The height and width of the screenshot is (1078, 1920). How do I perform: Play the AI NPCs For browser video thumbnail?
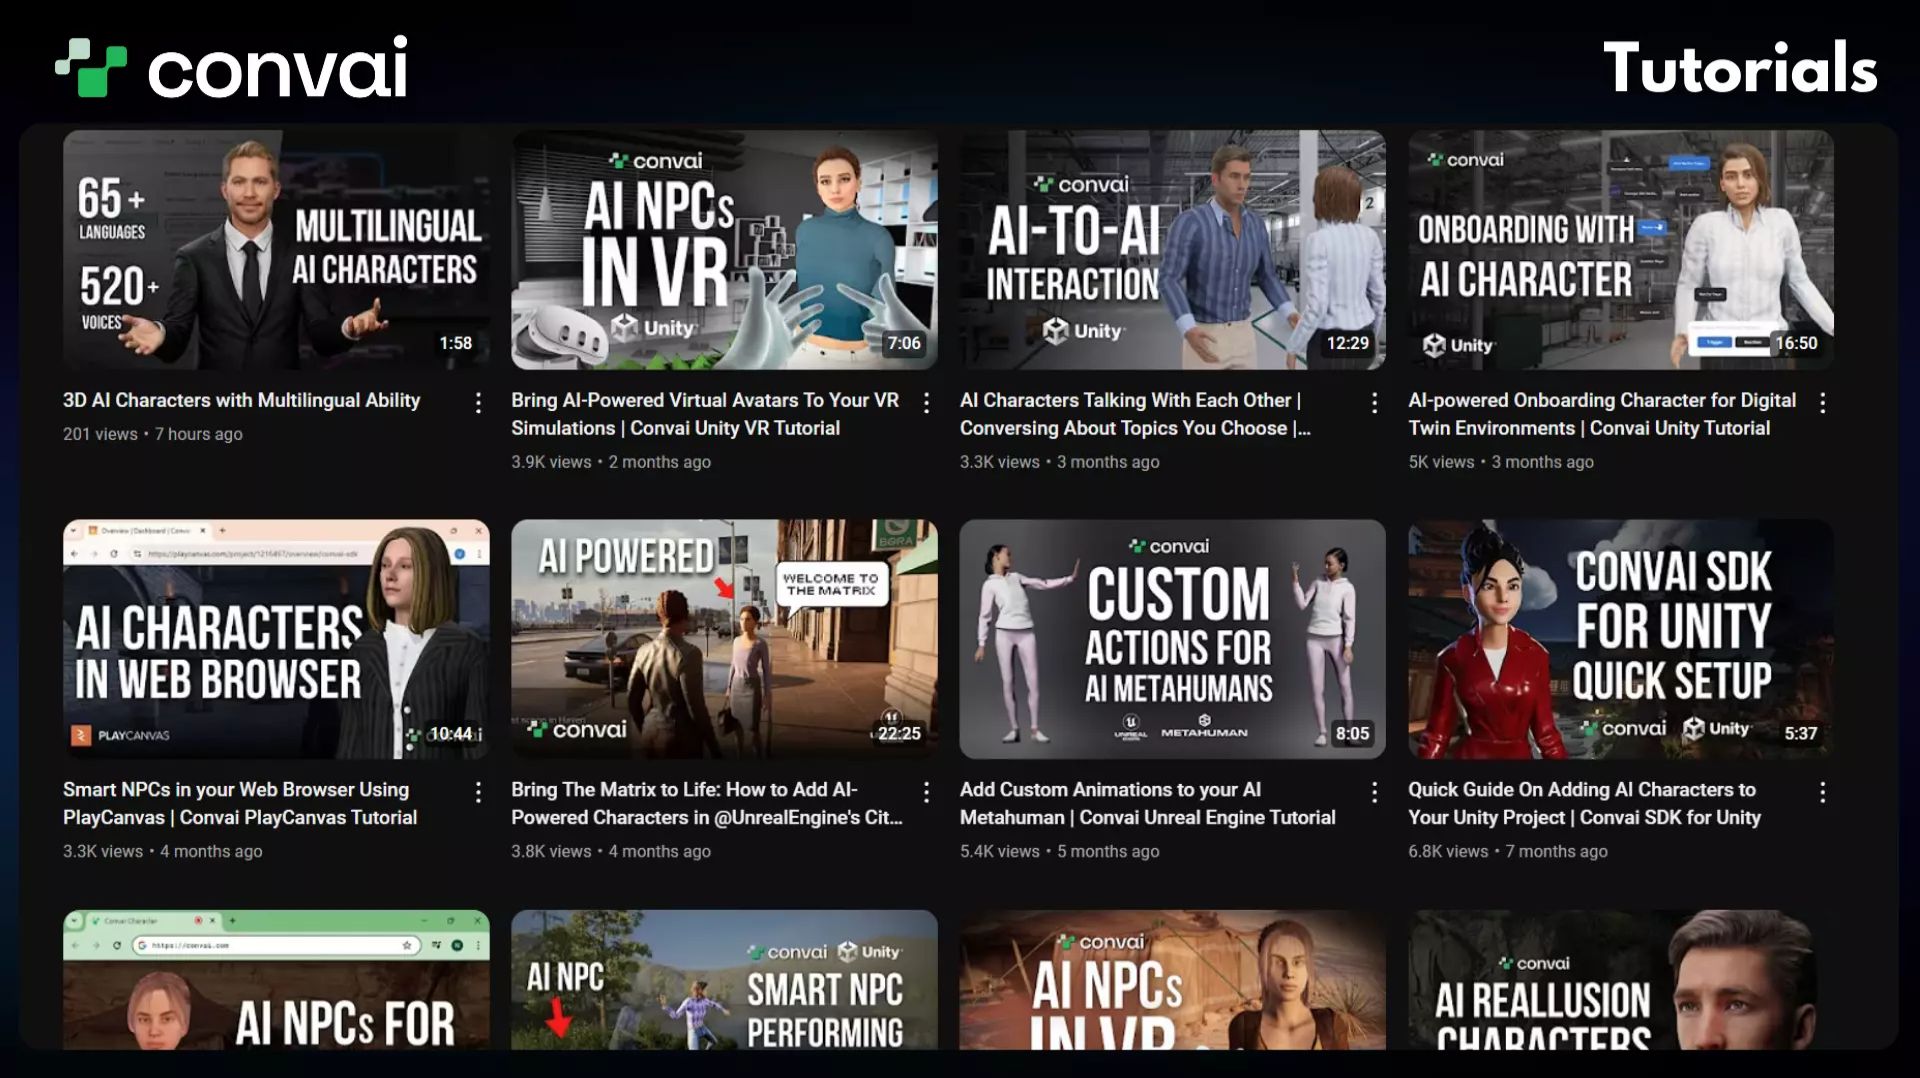point(276,979)
